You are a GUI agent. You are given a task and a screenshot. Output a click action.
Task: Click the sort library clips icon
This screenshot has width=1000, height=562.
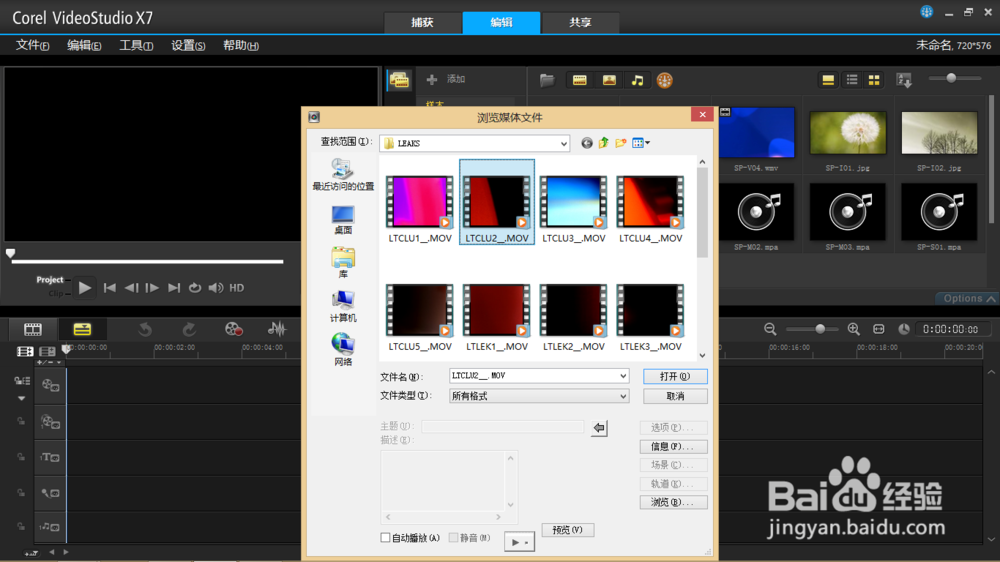coord(904,80)
